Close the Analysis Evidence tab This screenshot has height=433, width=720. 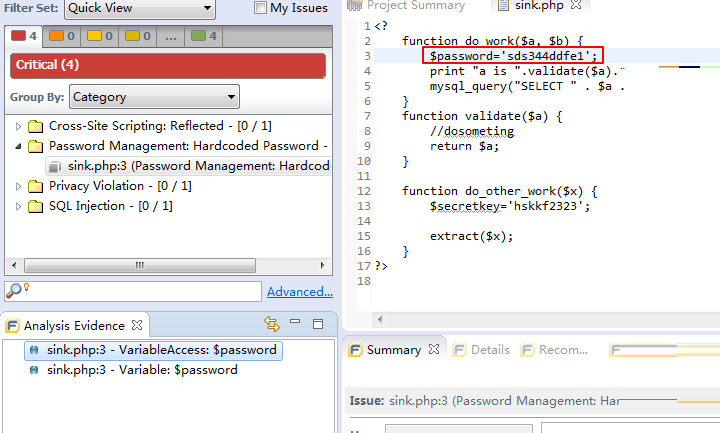(138, 325)
